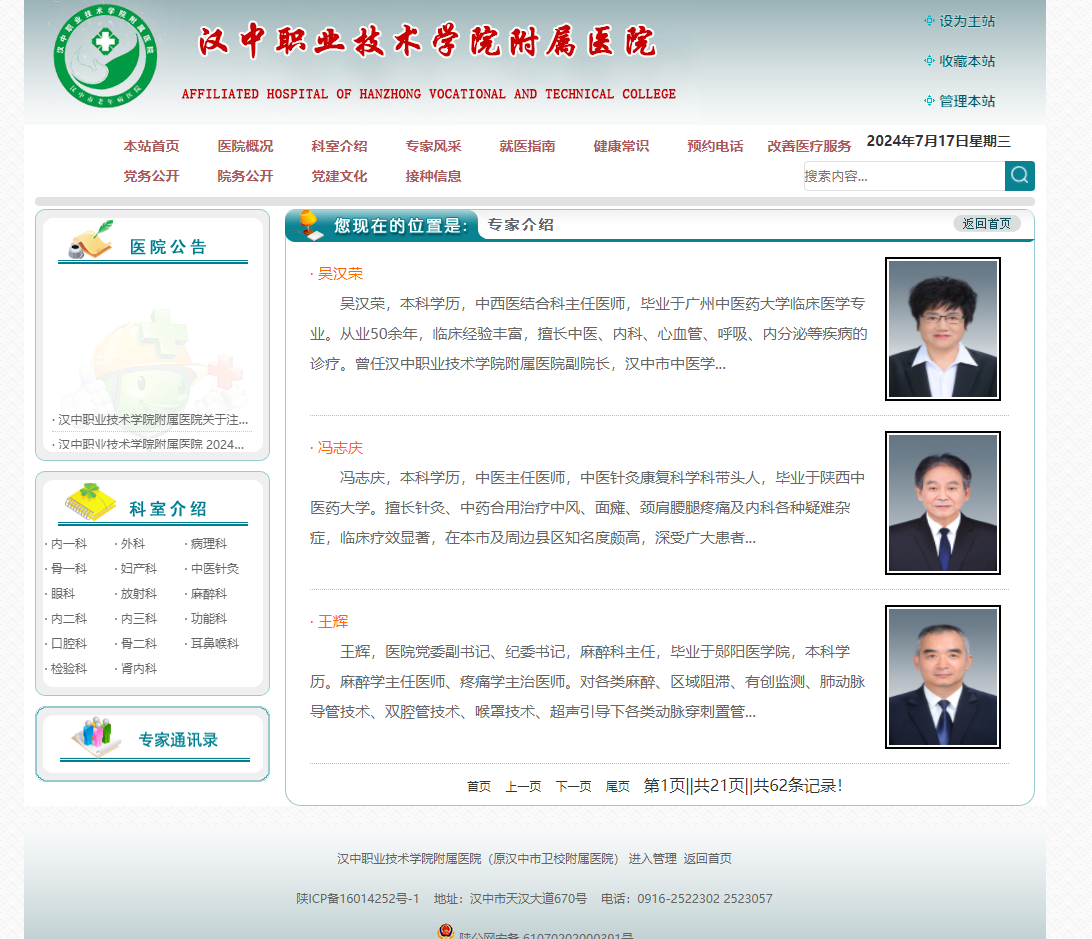1092x939 pixels.
Task: Click the green hospital logo emblem
Action: pyautogui.click(x=105, y=56)
